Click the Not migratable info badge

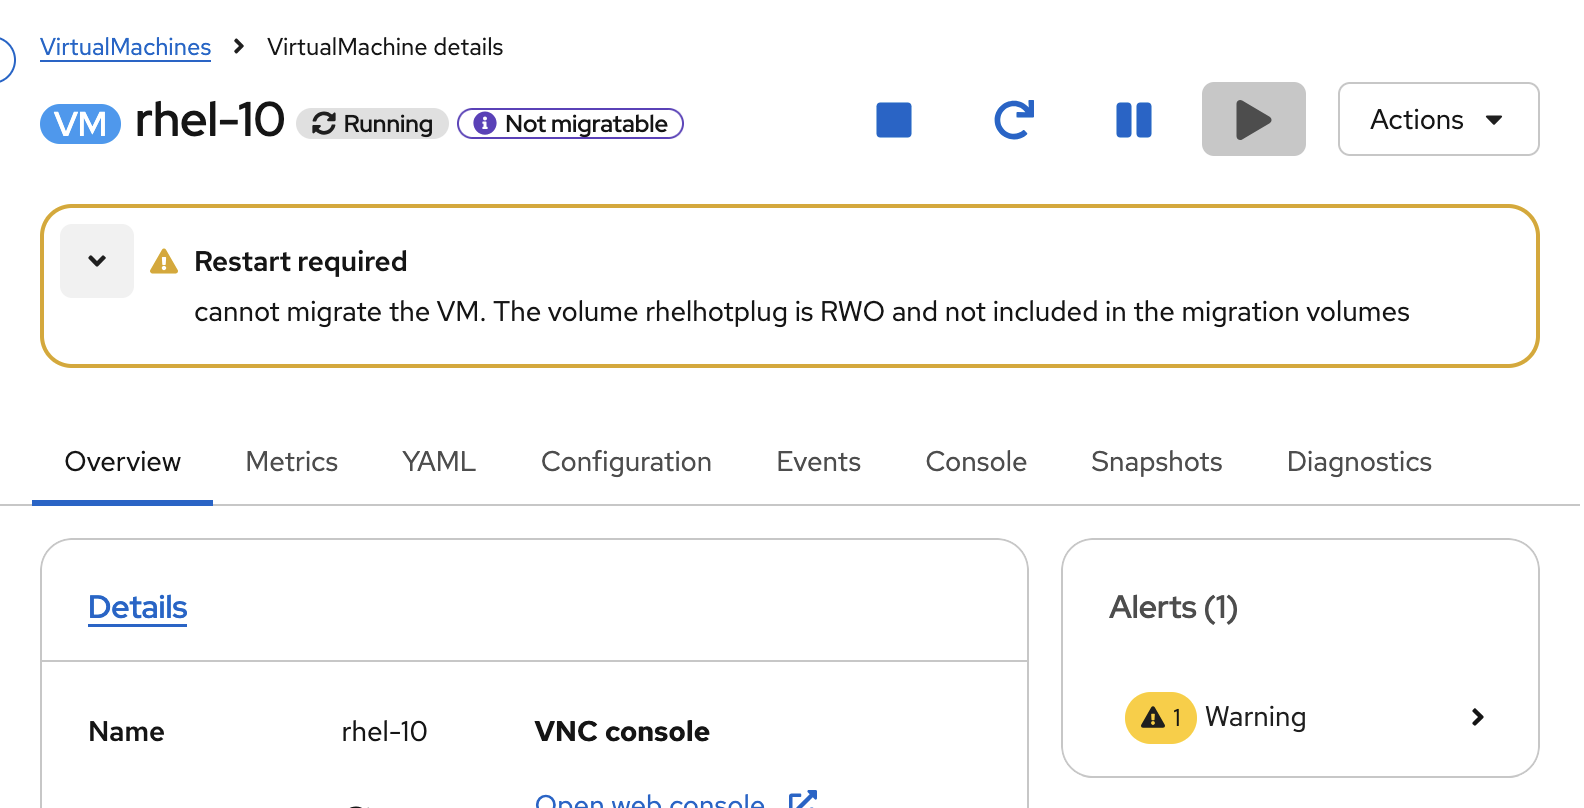[x=570, y=124]
